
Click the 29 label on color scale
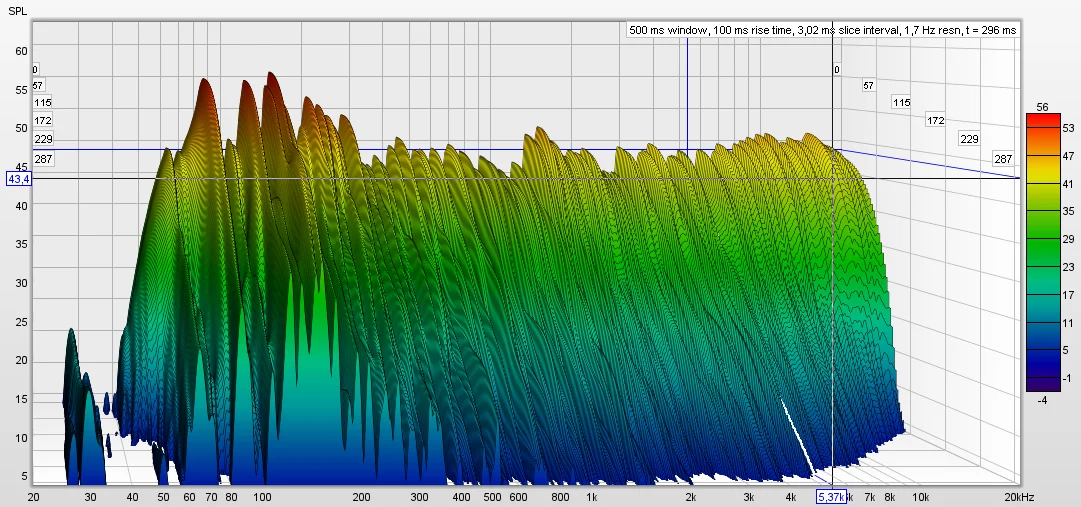click(1069, 239)
